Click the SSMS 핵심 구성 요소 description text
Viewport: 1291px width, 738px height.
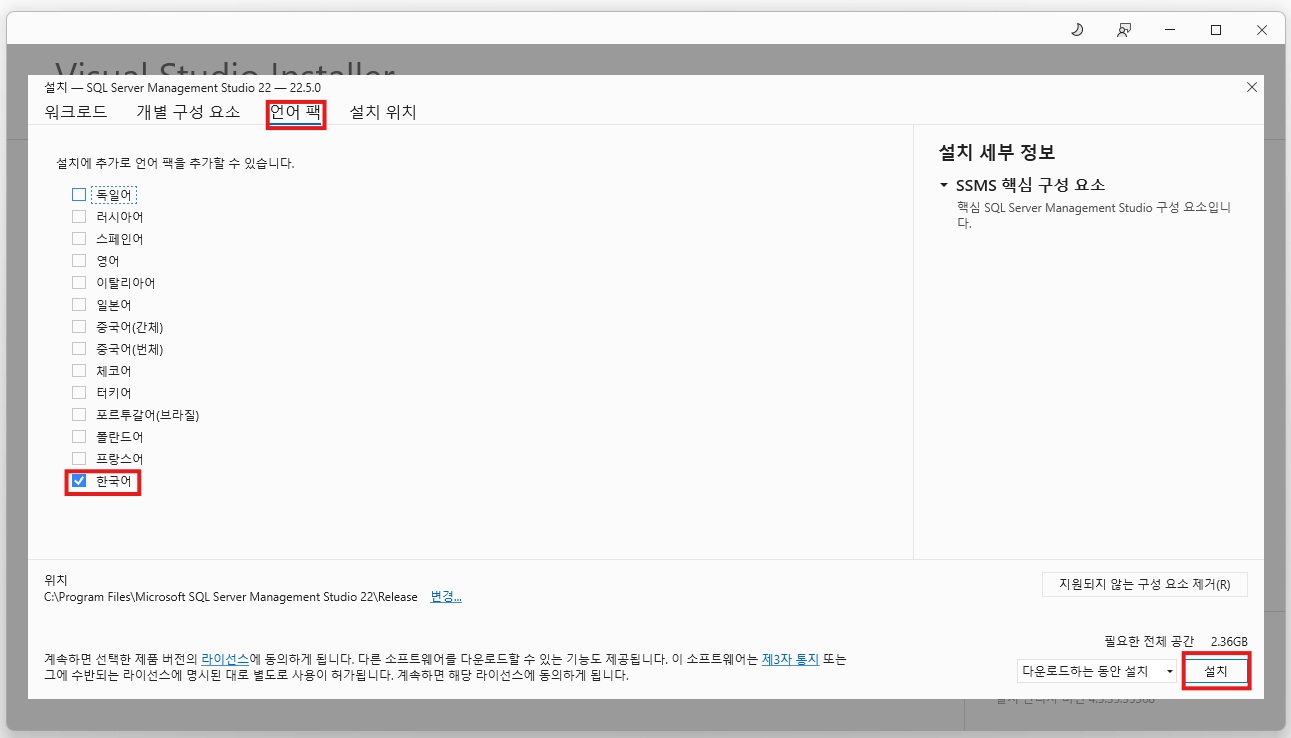(x=1094, y=215)
